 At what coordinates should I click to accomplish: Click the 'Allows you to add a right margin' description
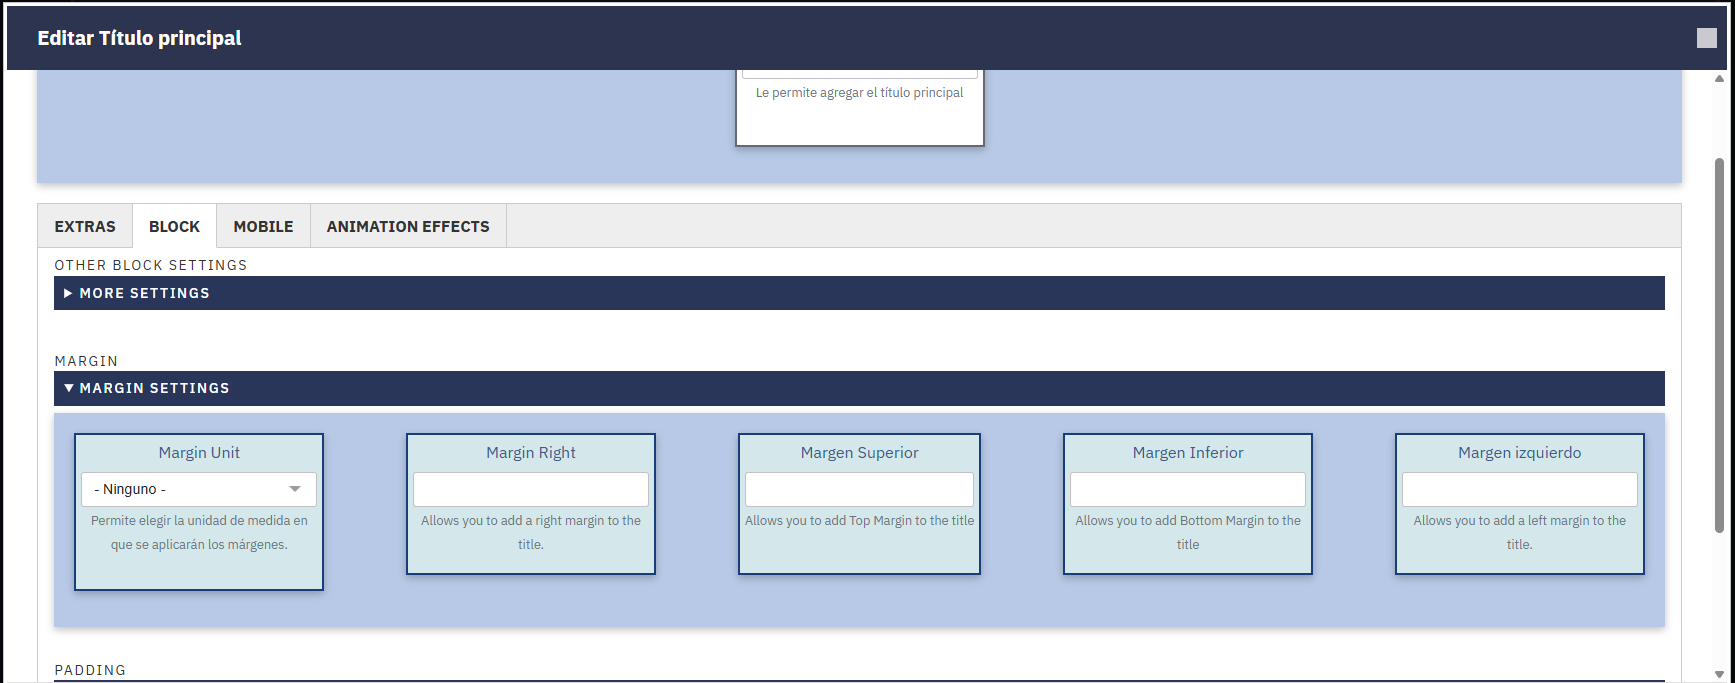[531, 533]
